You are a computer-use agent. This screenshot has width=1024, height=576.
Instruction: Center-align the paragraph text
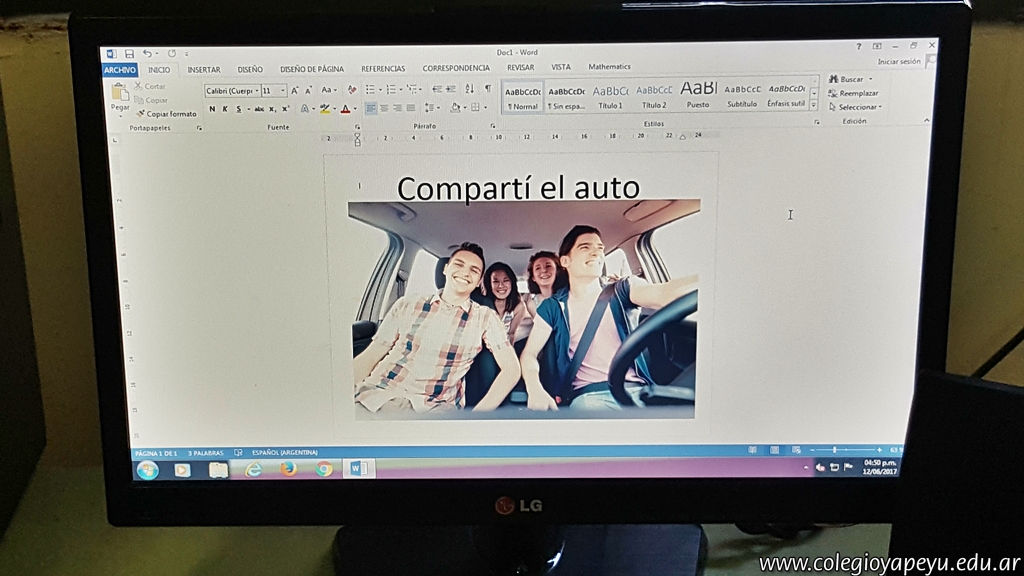pos(384,108)
